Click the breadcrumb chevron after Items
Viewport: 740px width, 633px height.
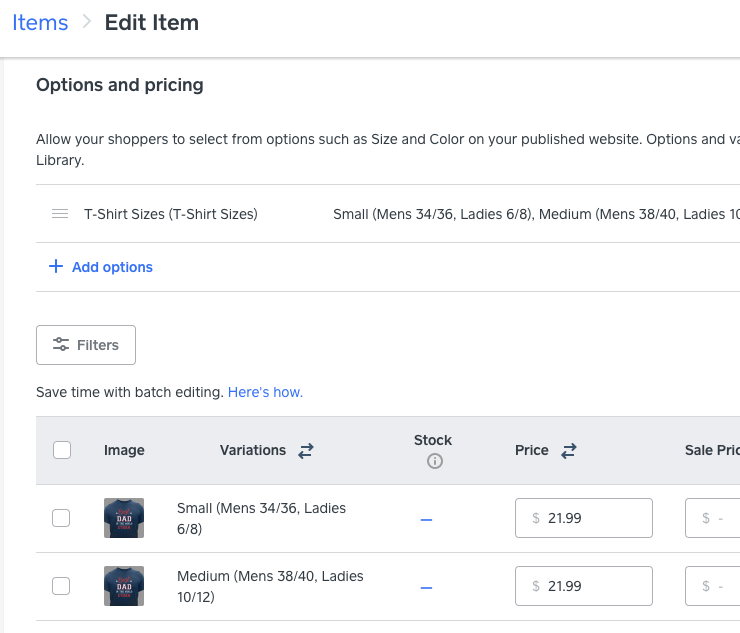pos(87,23)
